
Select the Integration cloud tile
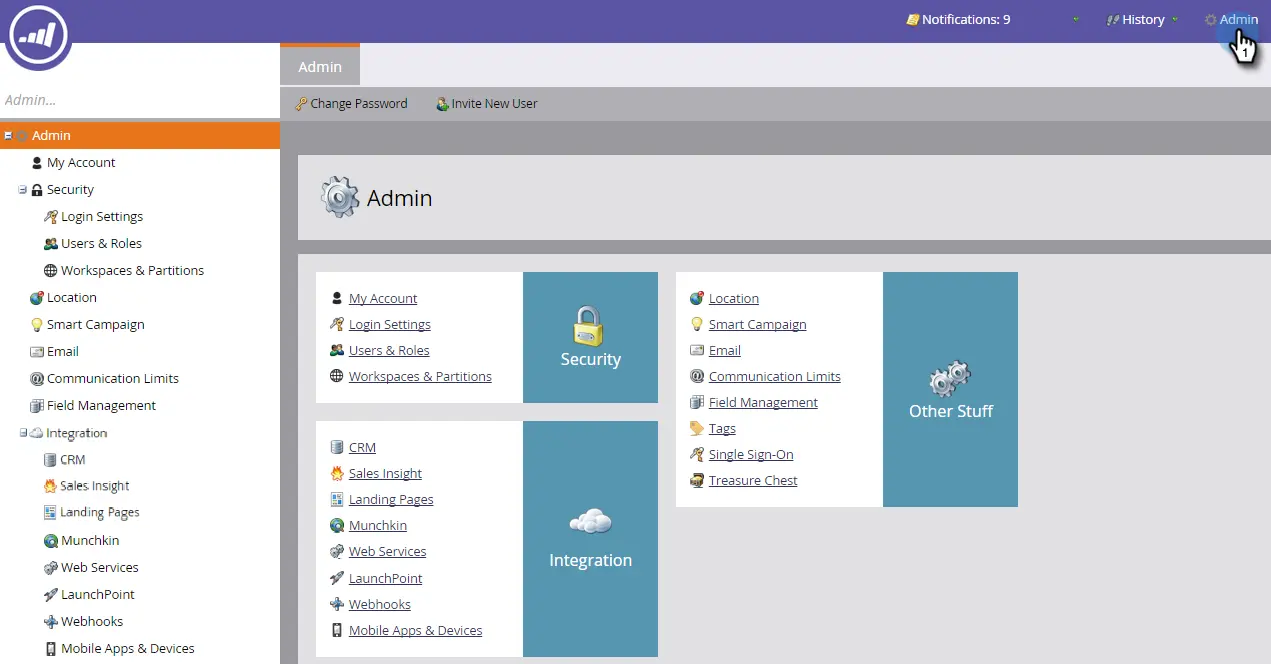[590, 538]
